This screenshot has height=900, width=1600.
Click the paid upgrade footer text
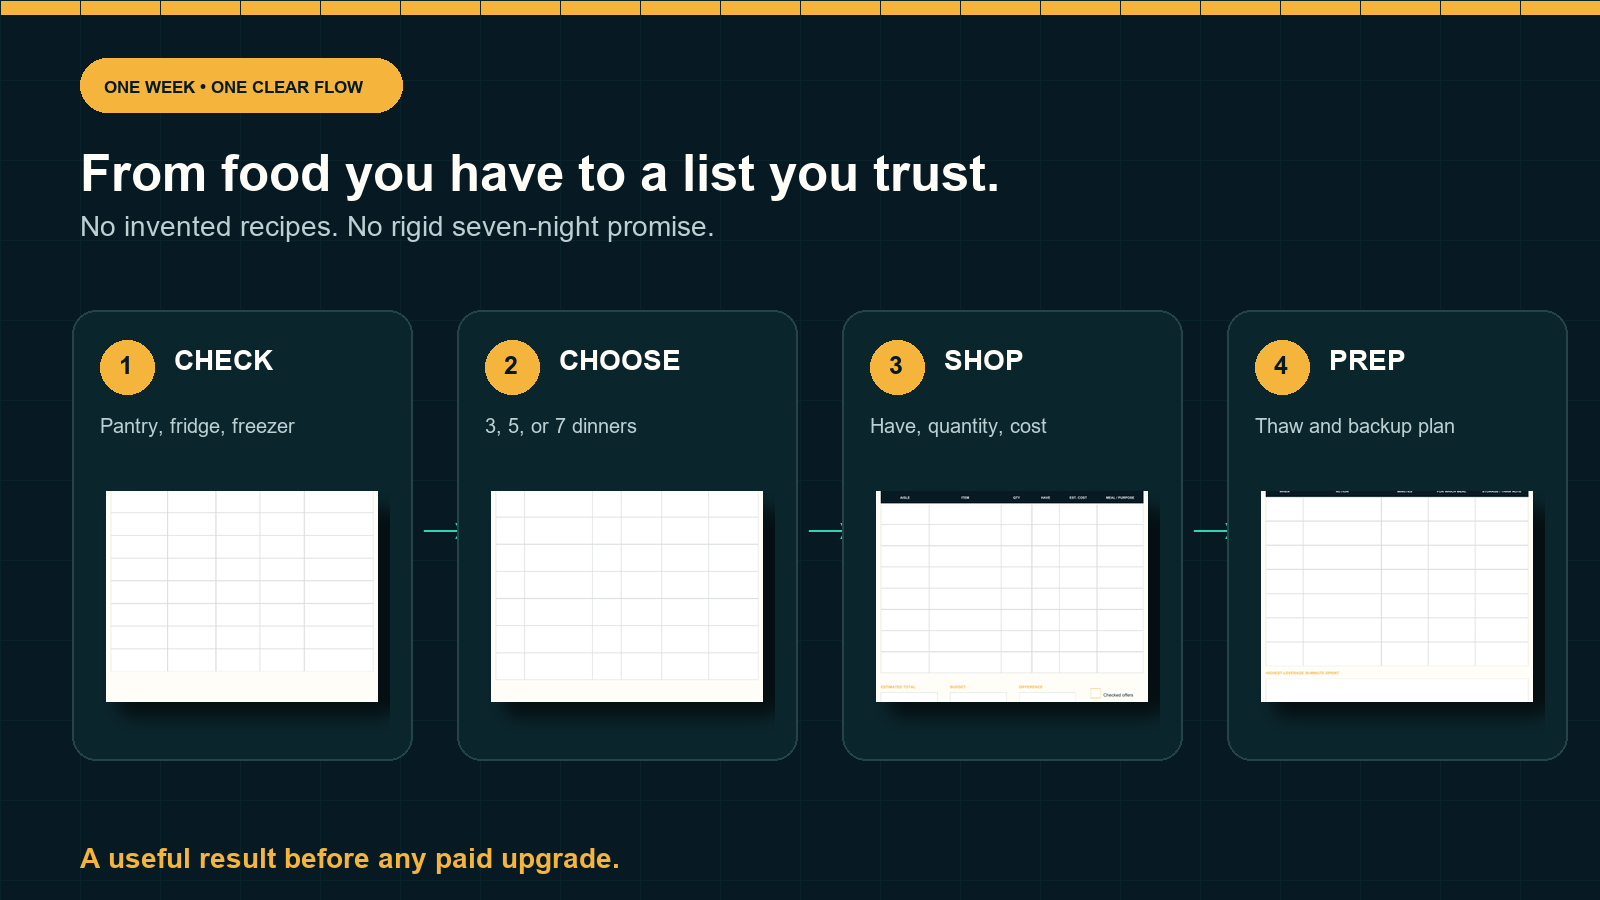coord(350,858)
